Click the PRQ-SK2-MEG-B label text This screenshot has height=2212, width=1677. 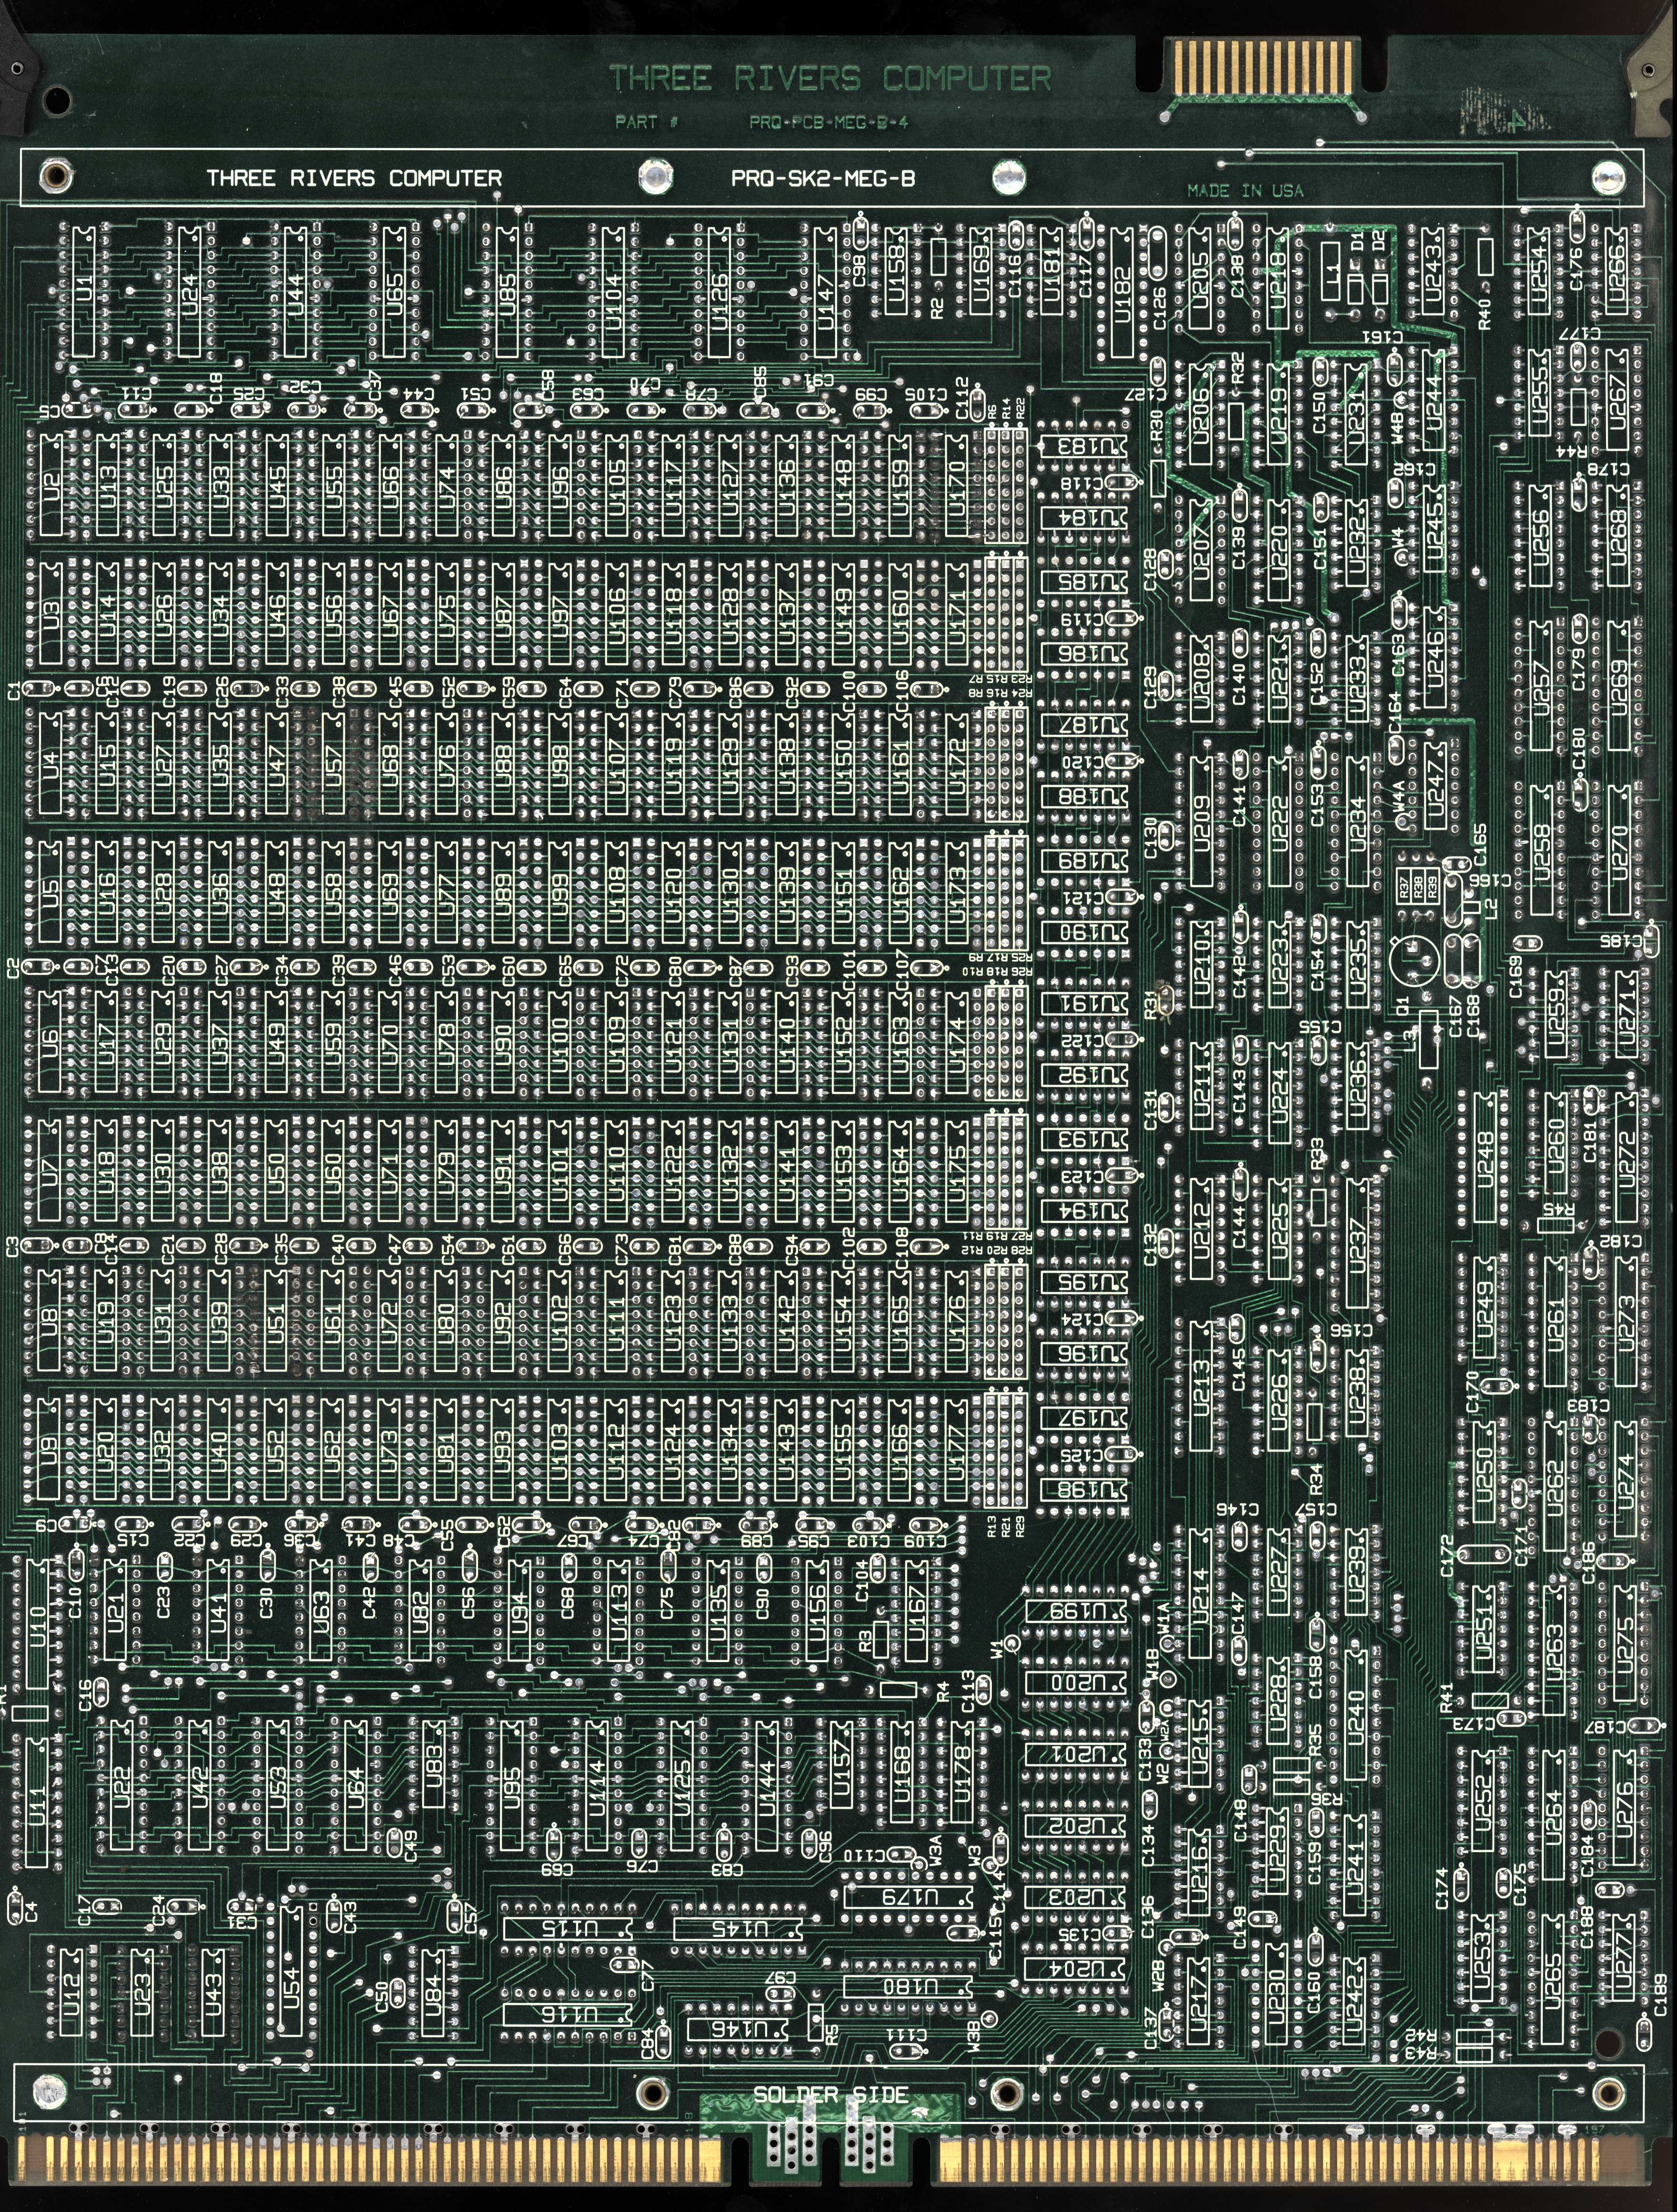[x=822, y=179]
